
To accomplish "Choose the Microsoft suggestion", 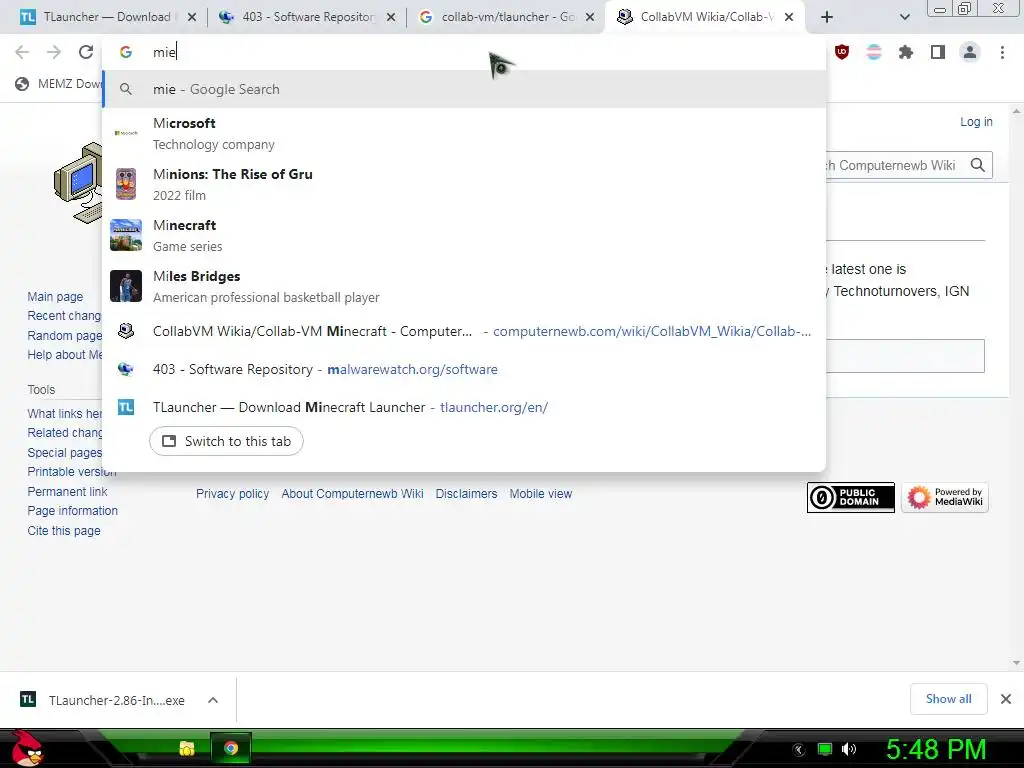I will (464, 133).
